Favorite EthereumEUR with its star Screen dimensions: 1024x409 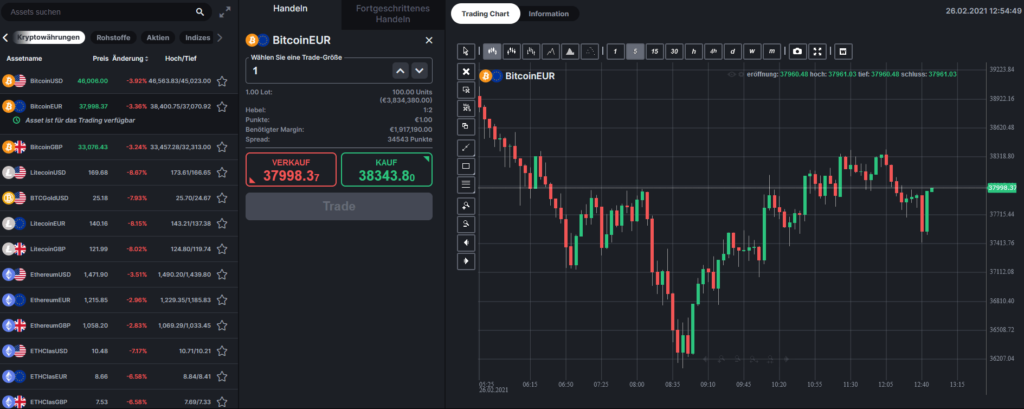[x=222, y=300]
